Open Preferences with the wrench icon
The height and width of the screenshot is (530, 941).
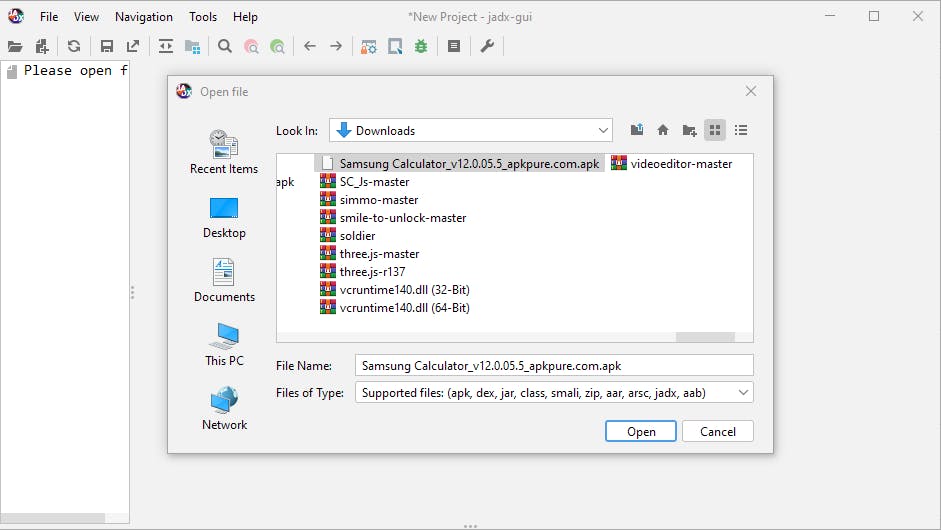(x=487, y=46)
